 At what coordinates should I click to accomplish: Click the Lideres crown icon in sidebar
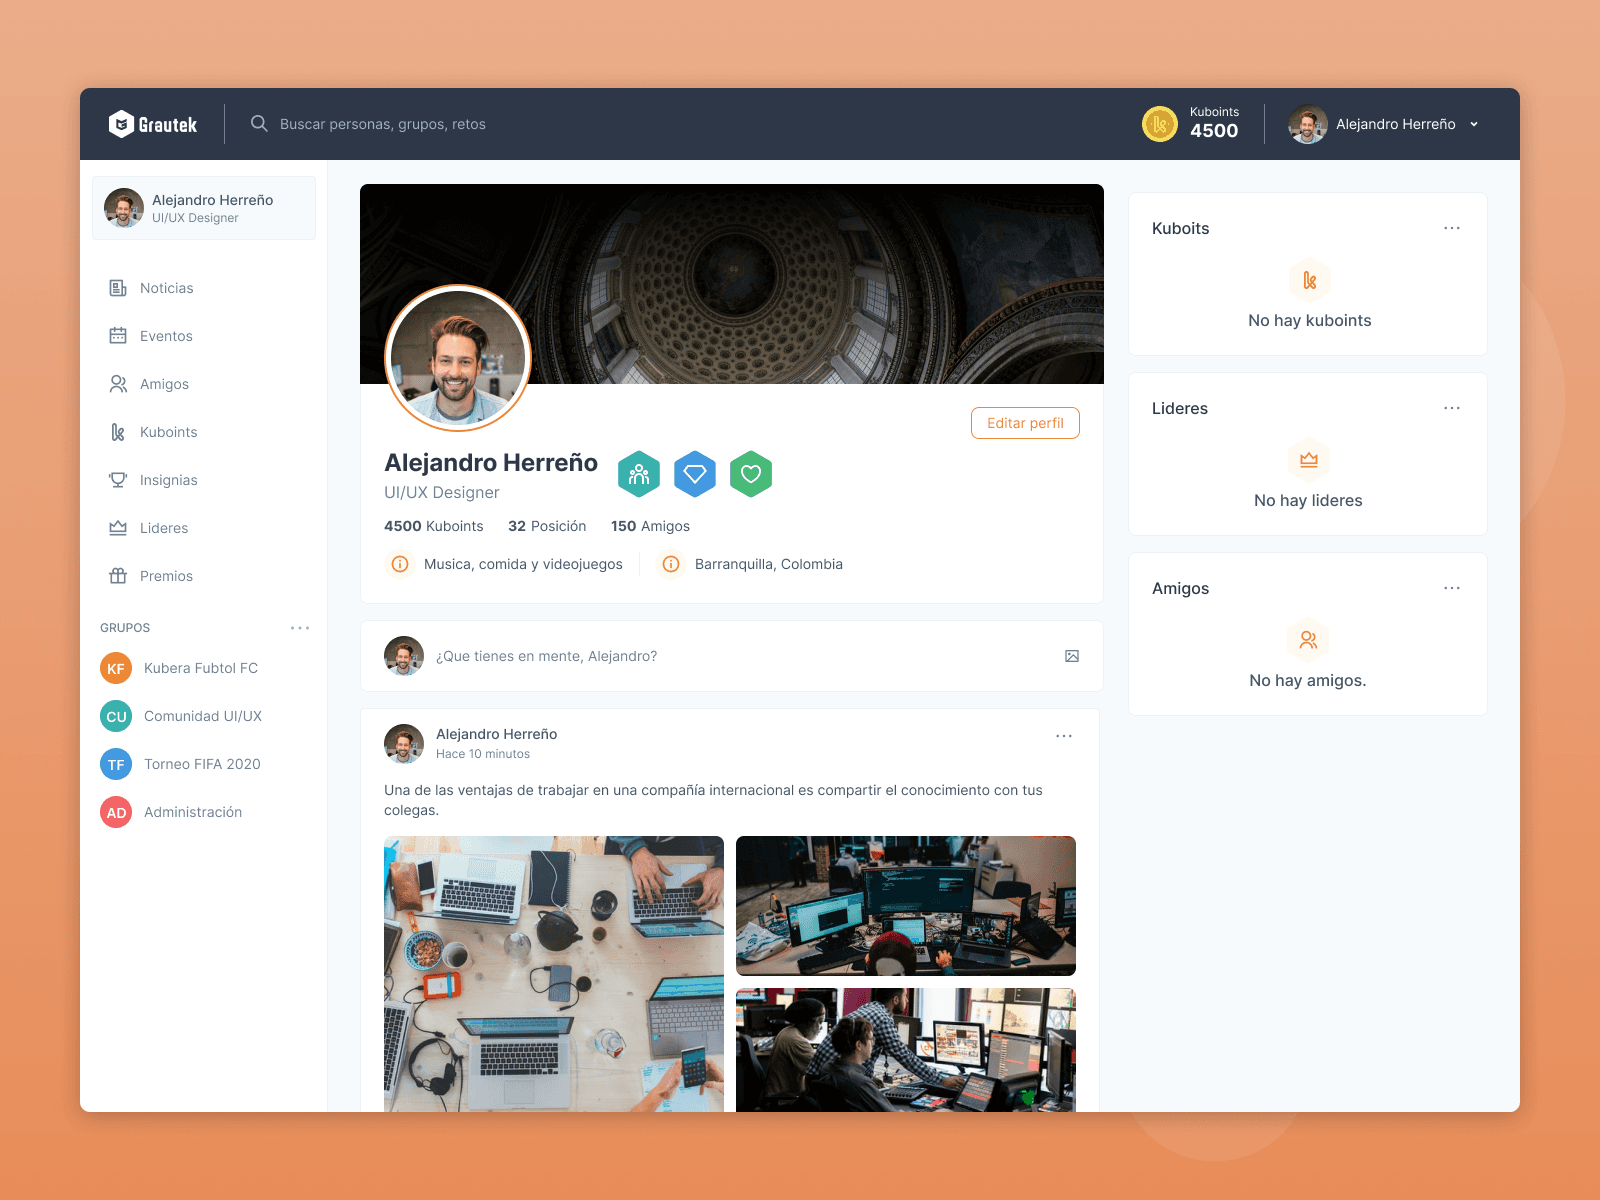(118, 528)
